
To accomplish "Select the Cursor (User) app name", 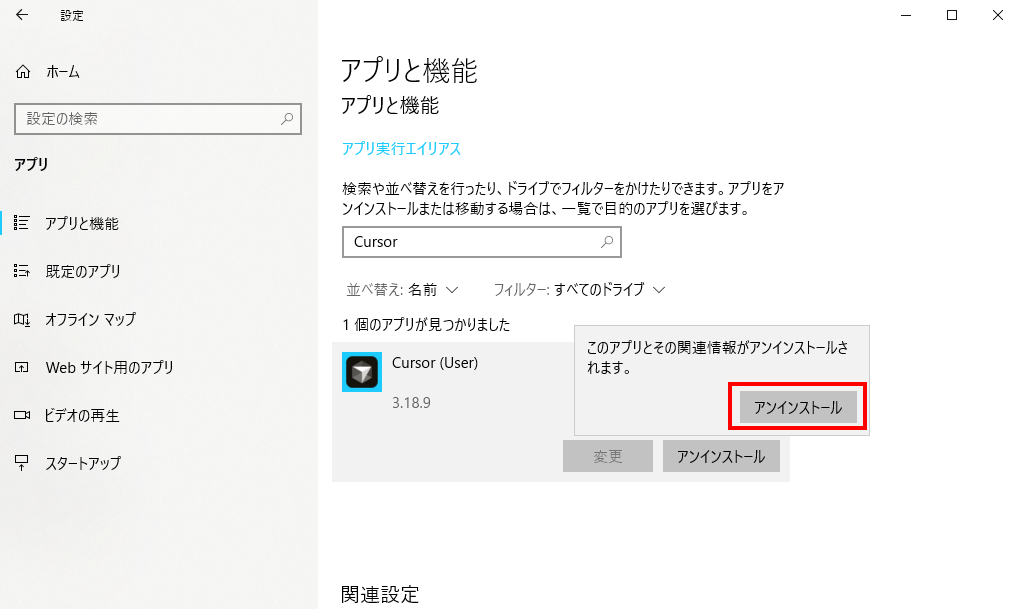I will [x=435, y=363].
